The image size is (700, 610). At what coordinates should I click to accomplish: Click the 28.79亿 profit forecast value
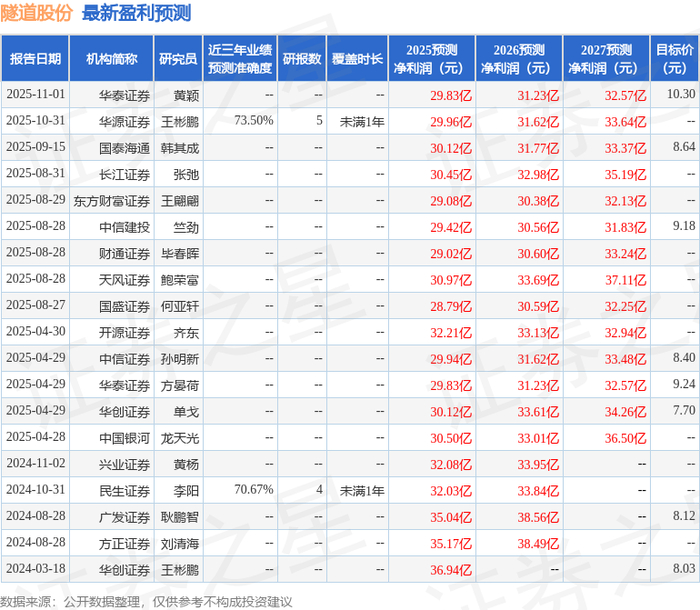pyautogui.click(x=451, y=306)
